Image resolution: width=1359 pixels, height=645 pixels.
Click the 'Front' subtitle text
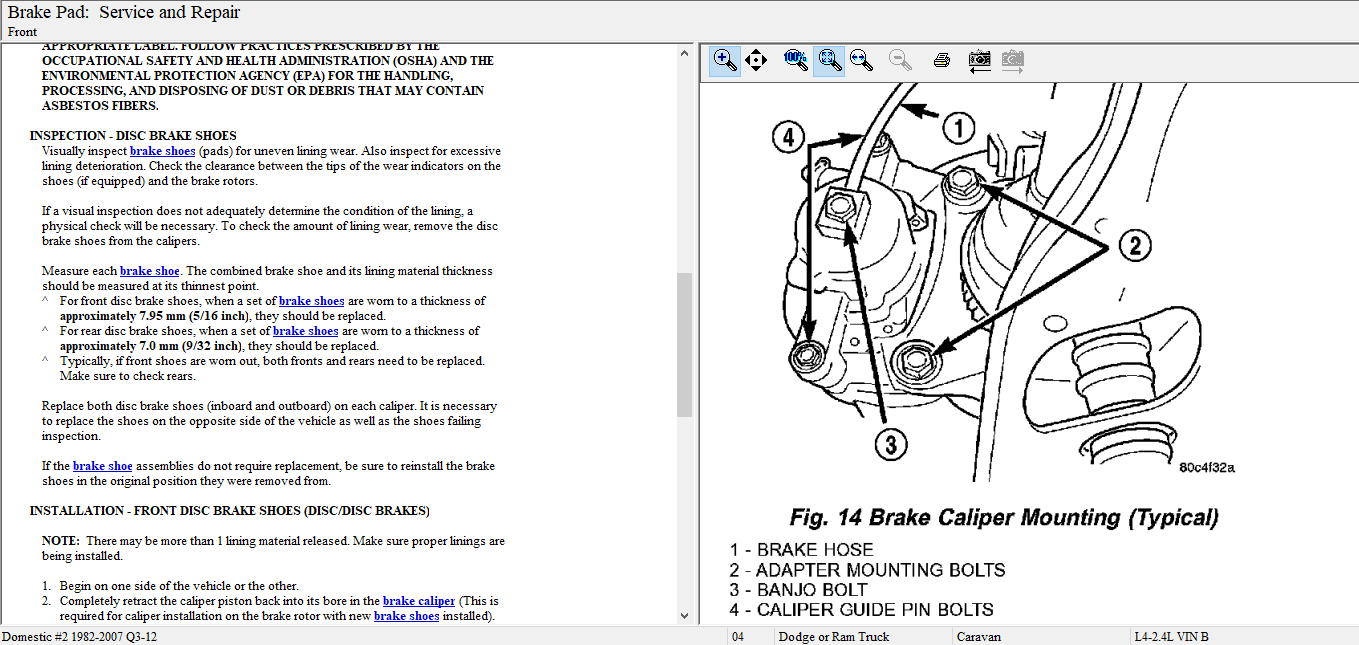click(x=22, y=32)
